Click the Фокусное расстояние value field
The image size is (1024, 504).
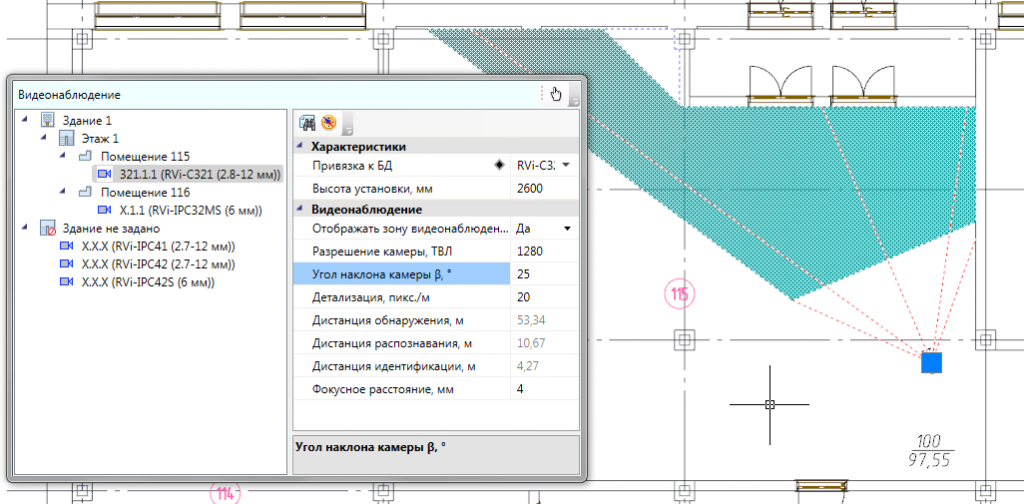(545, 390)
